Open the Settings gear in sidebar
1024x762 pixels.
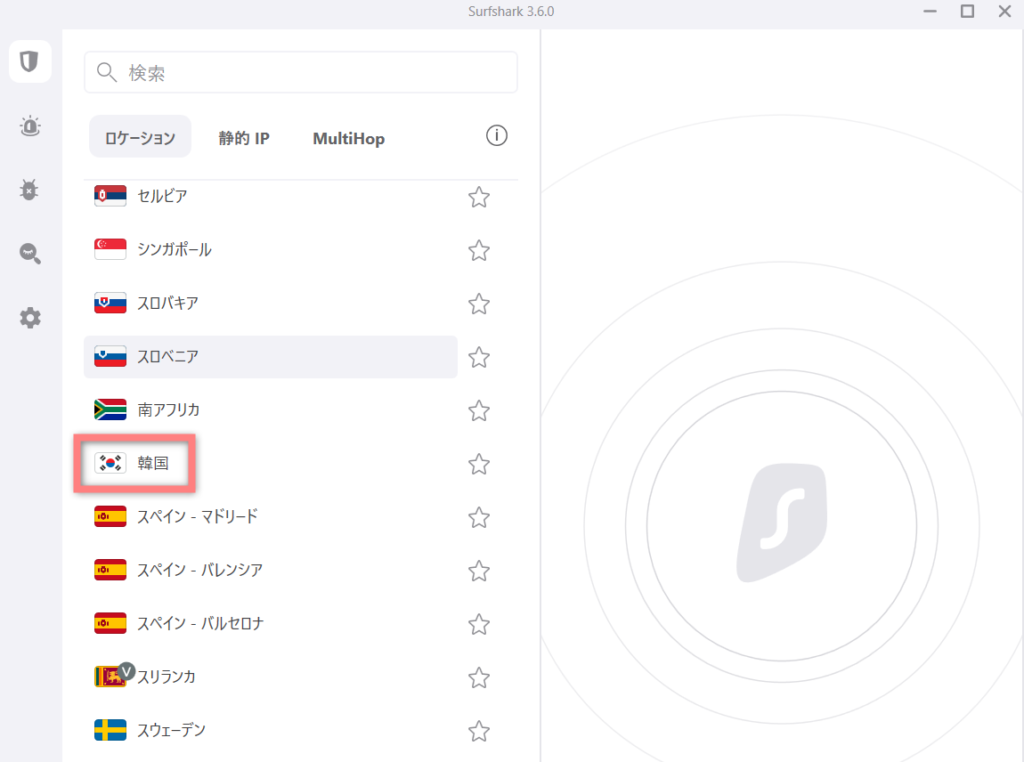pyautogui.click(x=30, y=318)
